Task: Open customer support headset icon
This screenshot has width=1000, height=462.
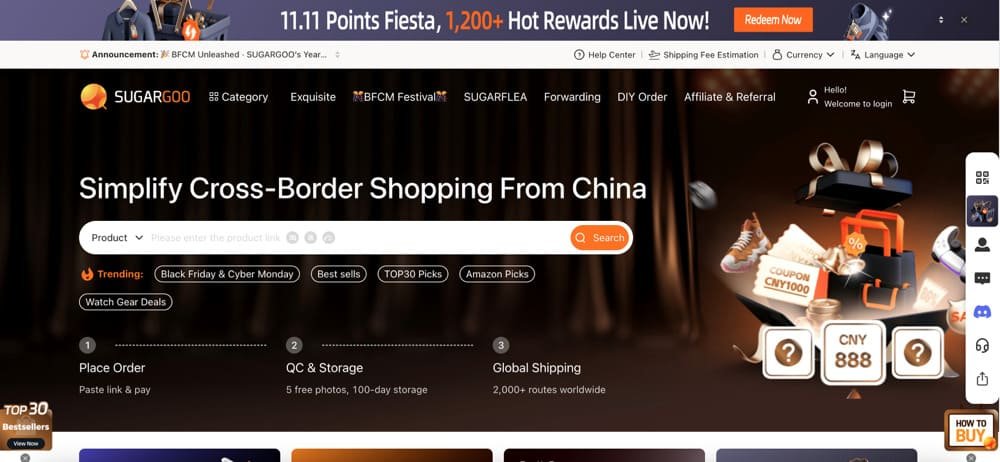Action: point(982,345)
